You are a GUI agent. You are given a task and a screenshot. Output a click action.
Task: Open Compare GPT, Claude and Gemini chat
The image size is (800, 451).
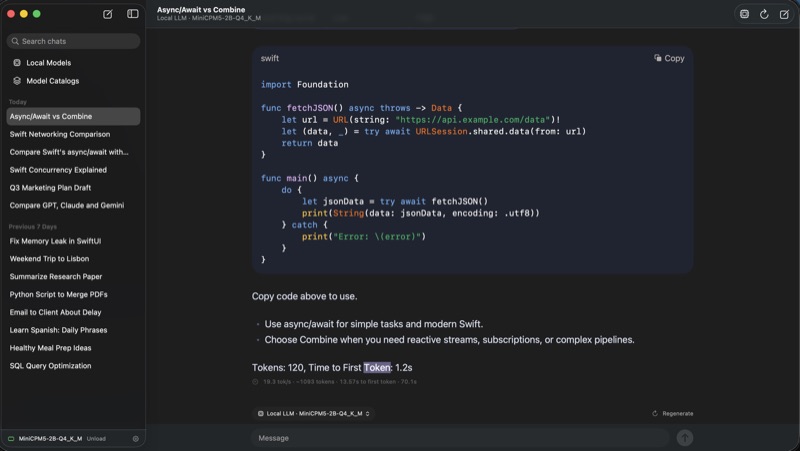(x=73, y=205)
